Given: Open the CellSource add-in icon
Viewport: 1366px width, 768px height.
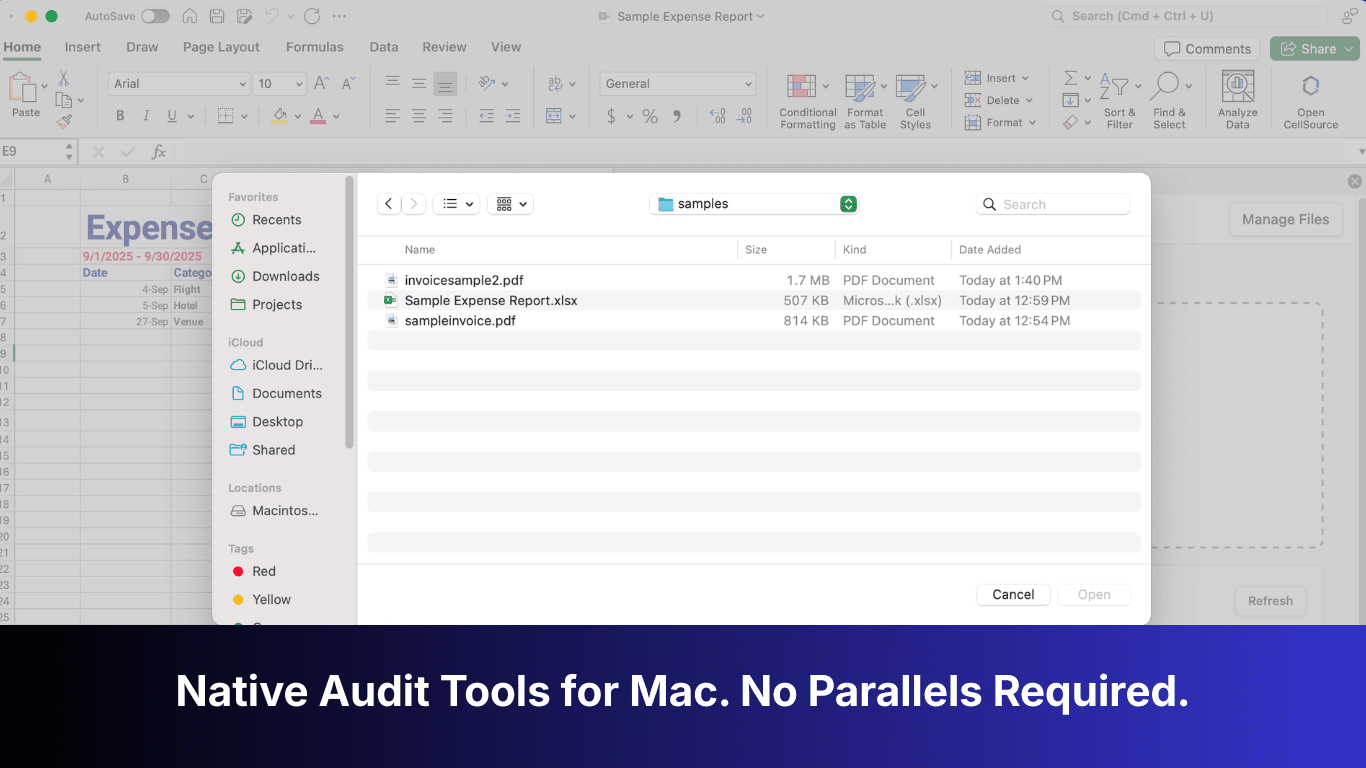Looking at the screenshot, I should point(1310,86).
